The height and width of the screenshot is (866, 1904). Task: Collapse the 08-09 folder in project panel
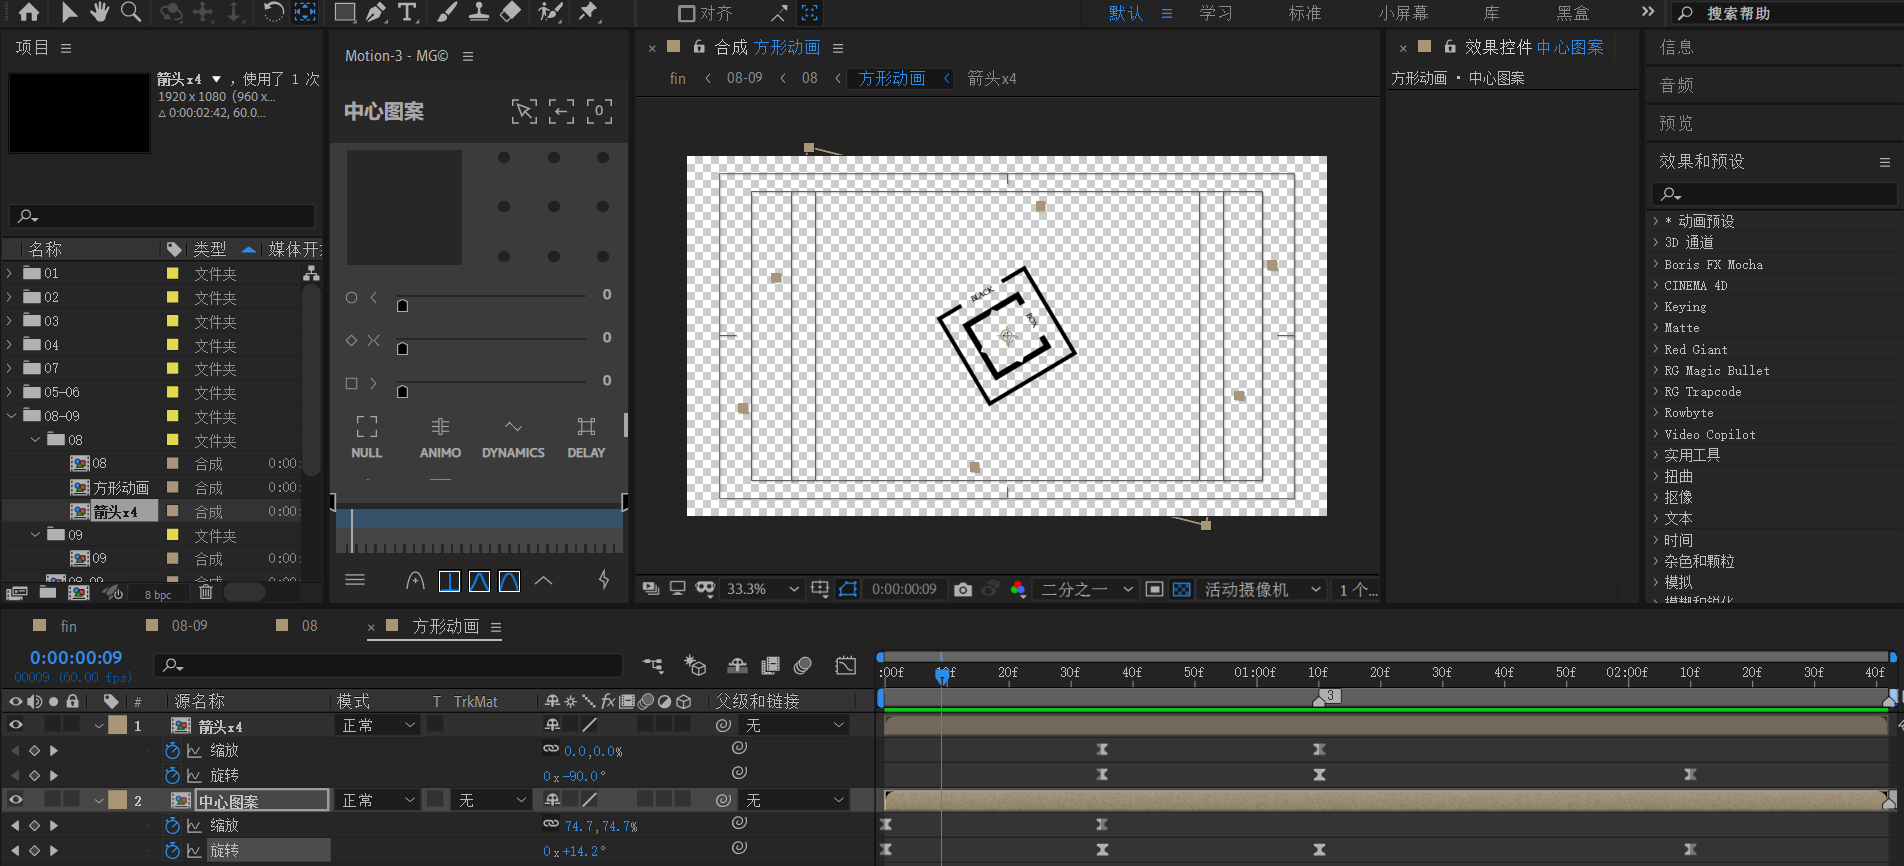tap(12, 416)
